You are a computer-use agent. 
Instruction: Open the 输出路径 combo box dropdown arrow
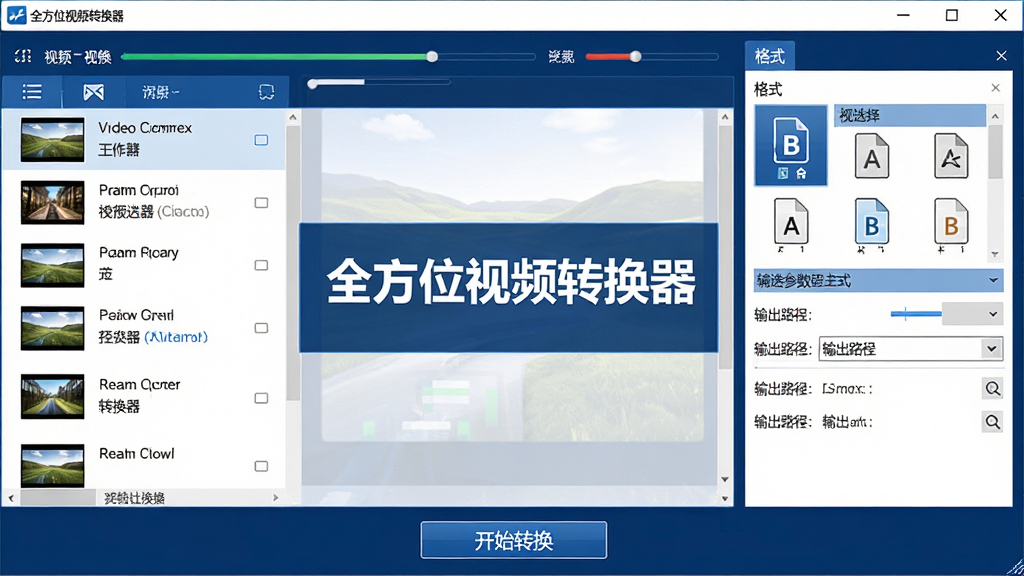[991, 349]
